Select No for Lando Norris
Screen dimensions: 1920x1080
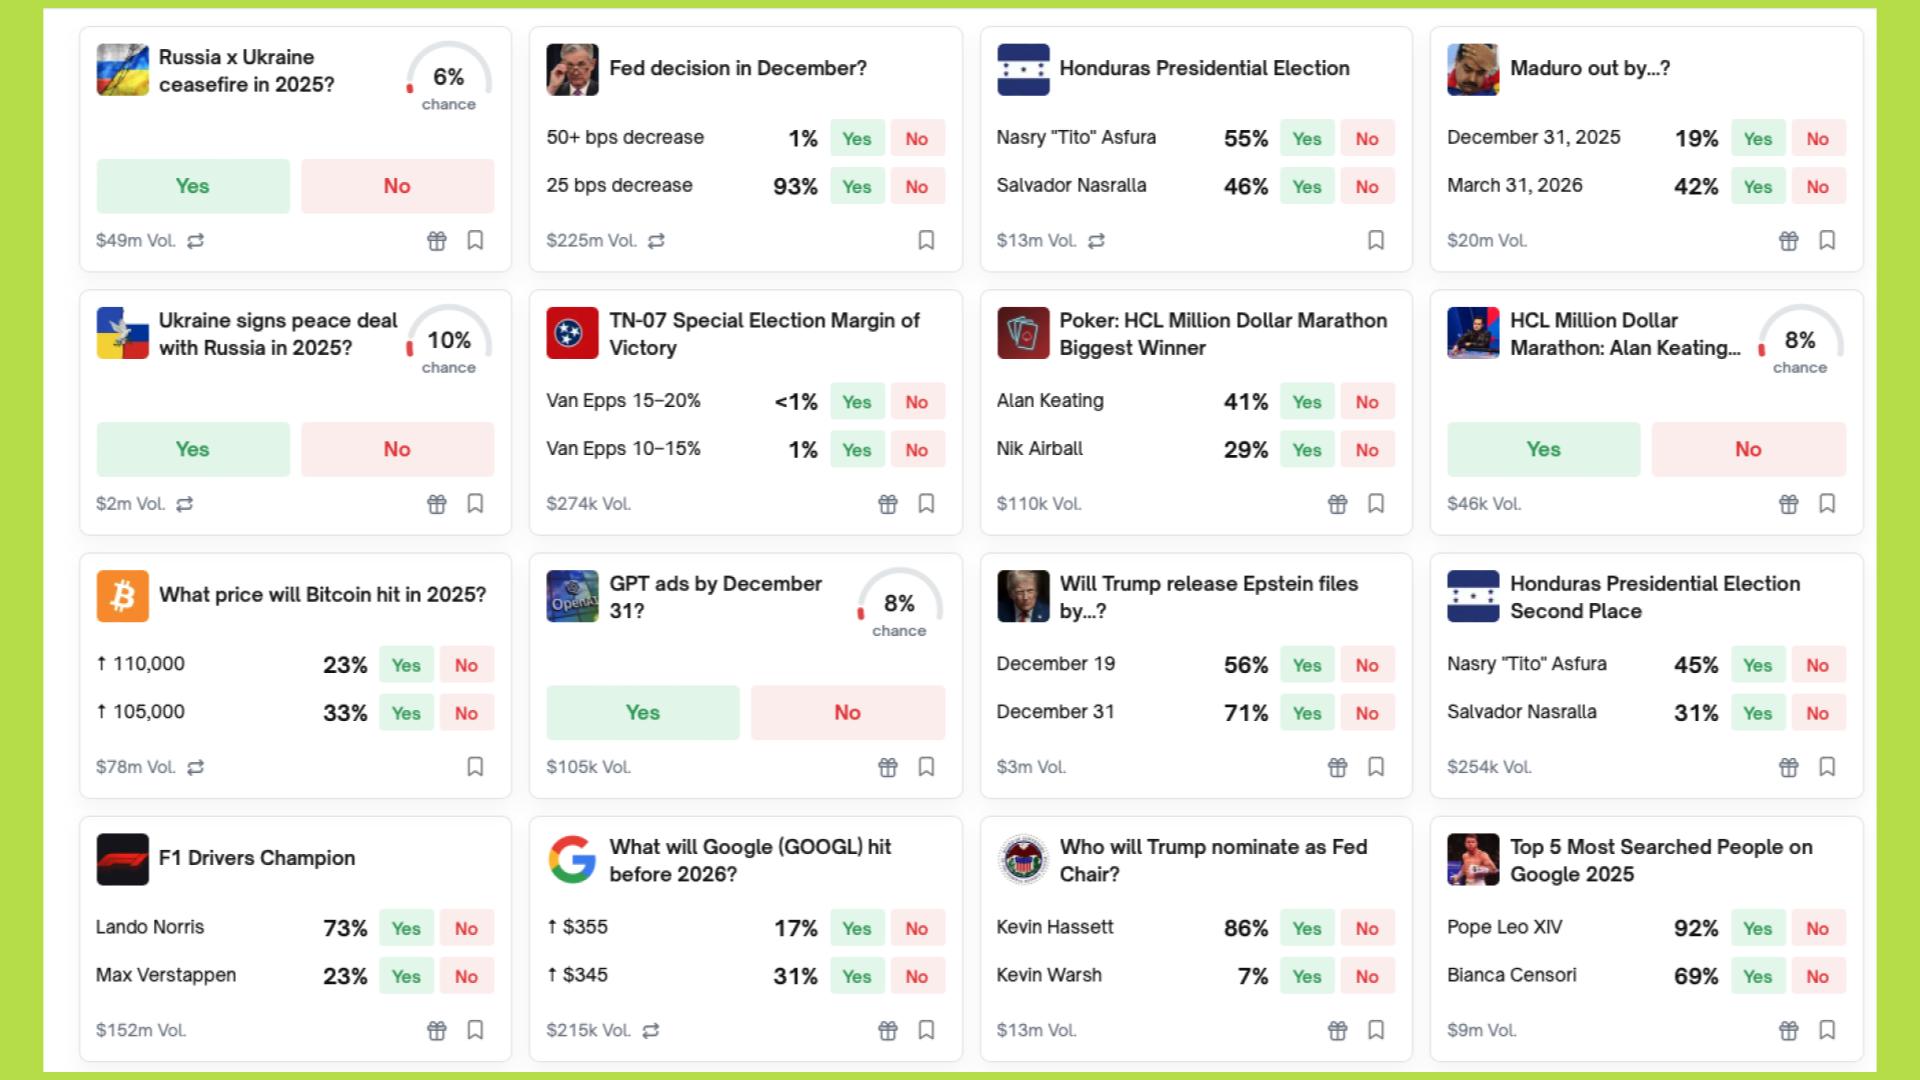[466, 928]
